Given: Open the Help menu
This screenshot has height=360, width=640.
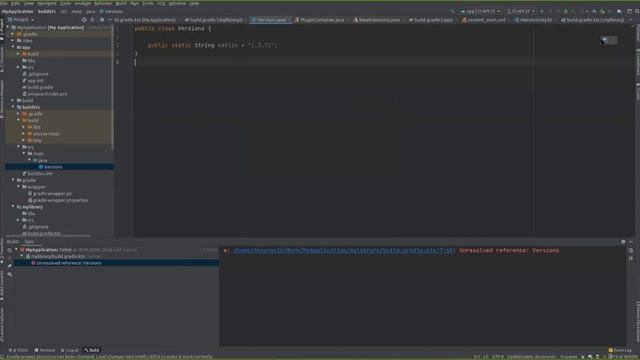Looking at the screenshot, I should [x=194, y=3].
